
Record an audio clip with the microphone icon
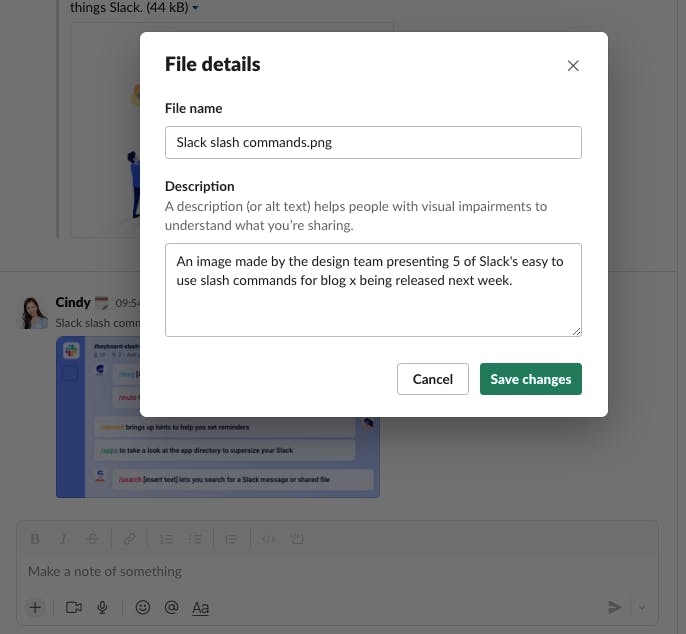click(x=102, y=607)
